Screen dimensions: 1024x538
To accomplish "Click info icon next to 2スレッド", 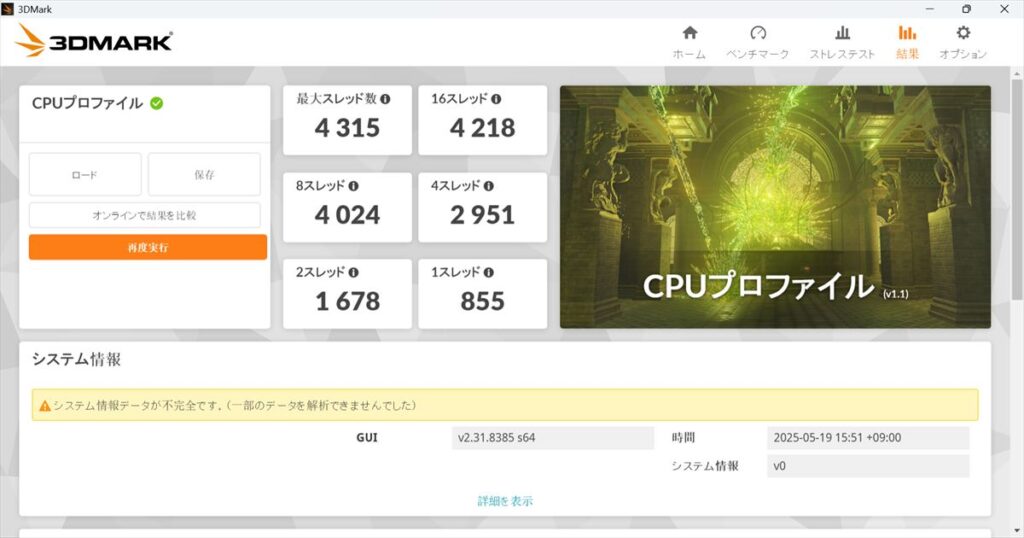I will click(353, 272).
